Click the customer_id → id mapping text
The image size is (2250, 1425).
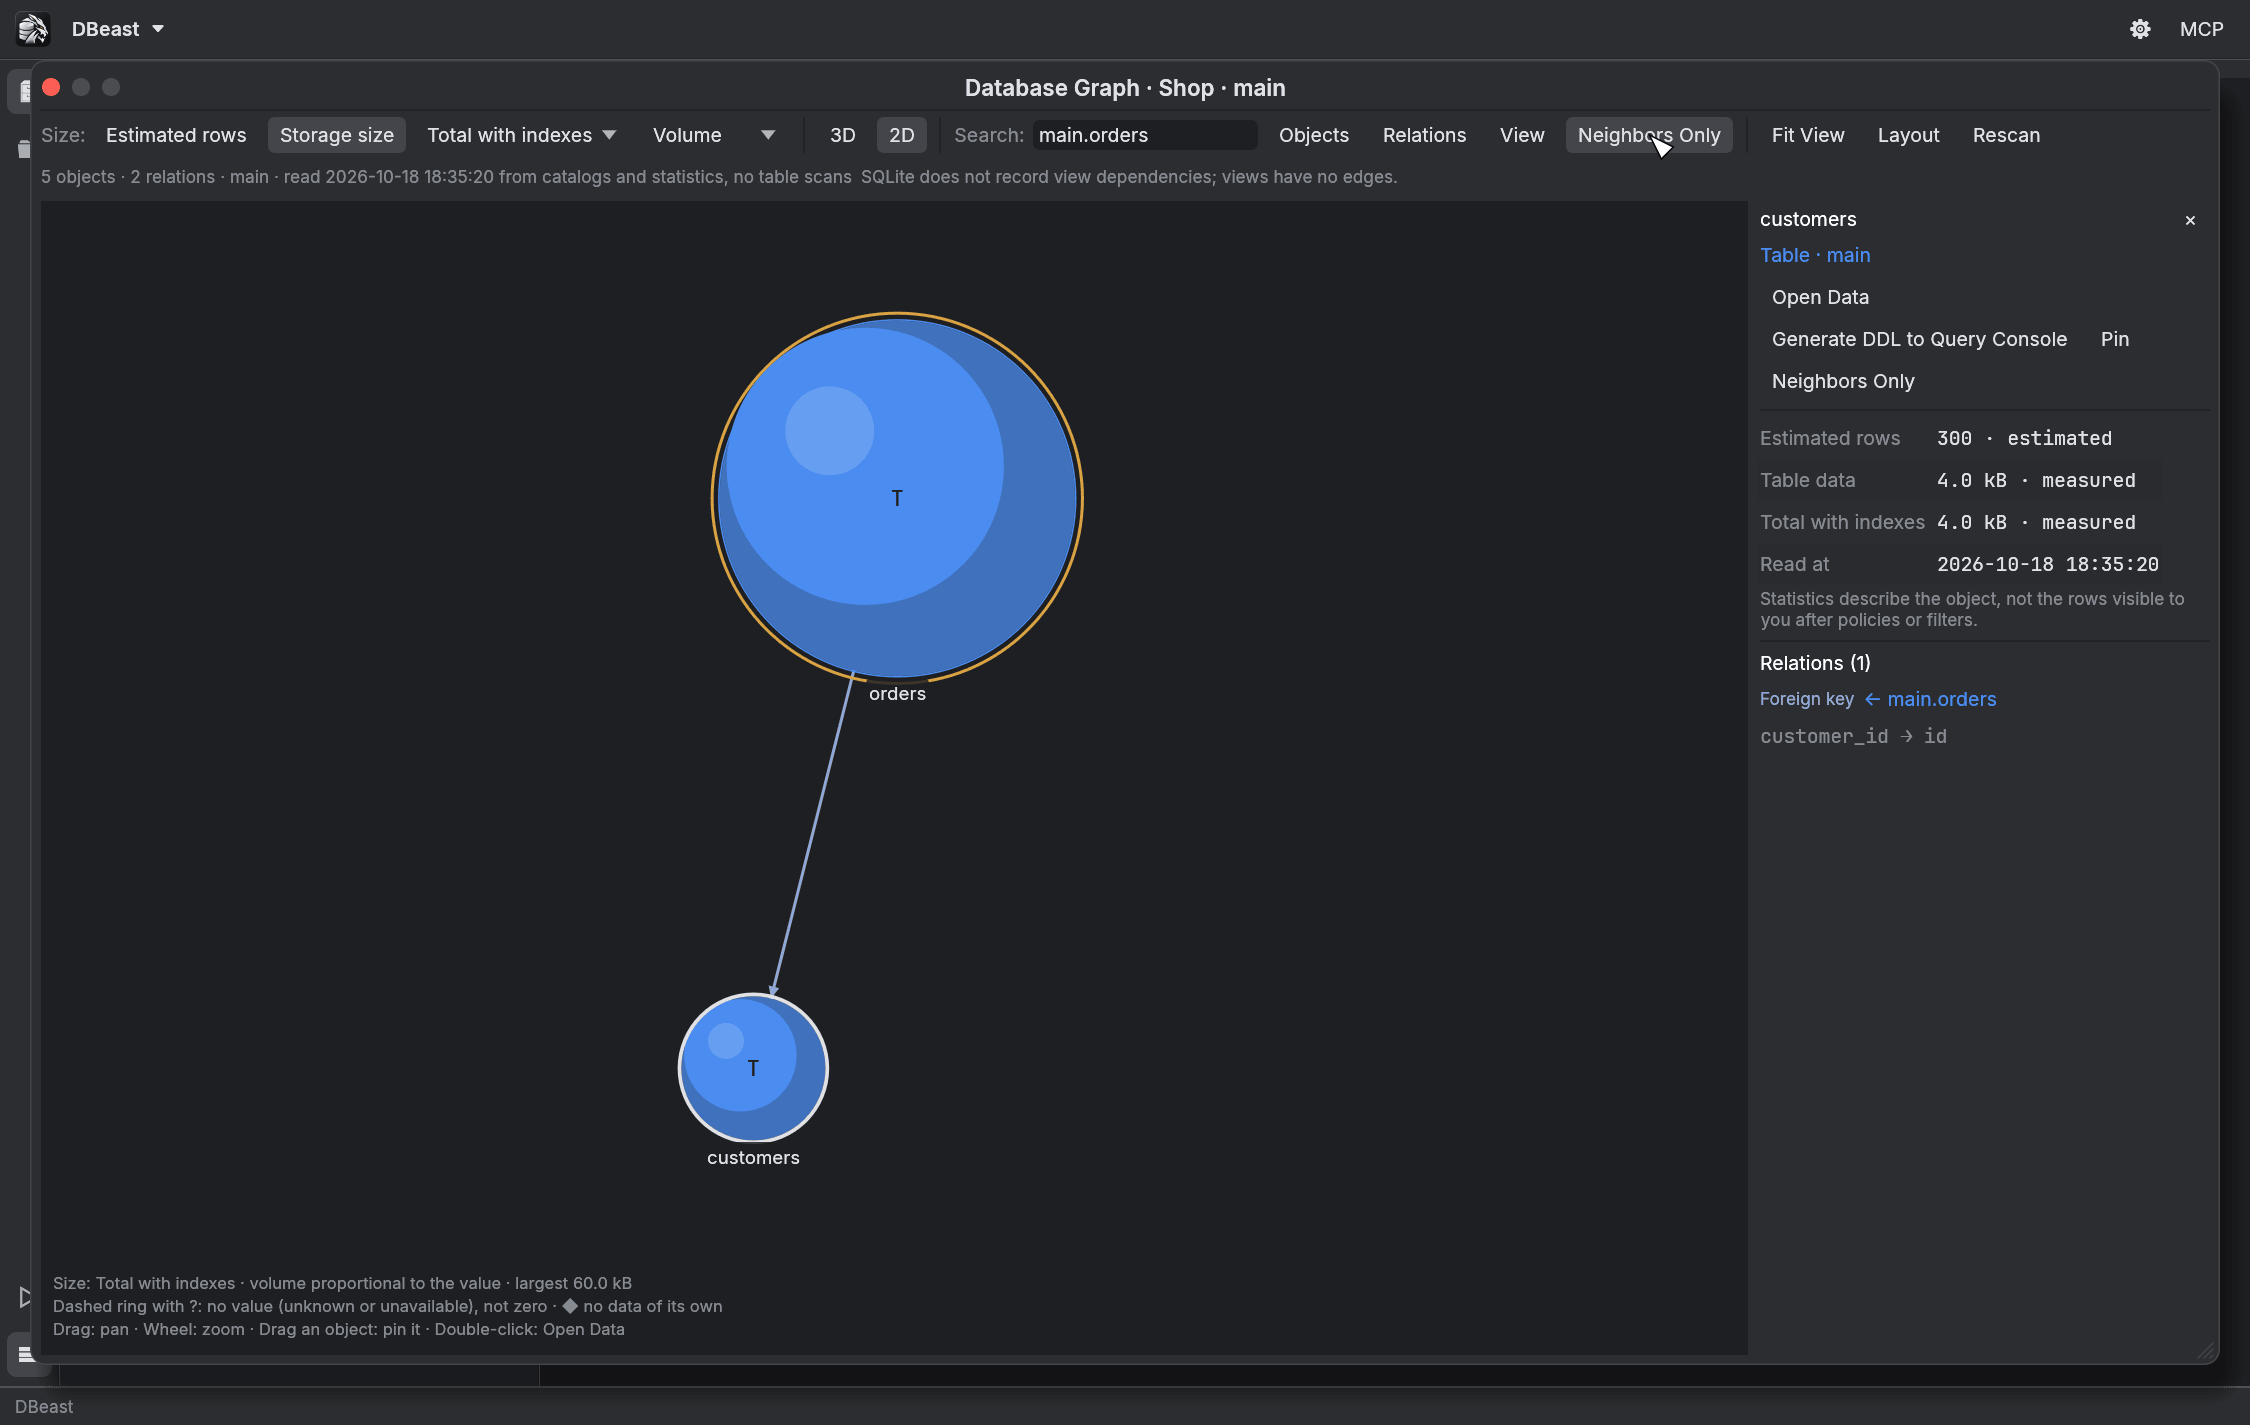1853,736
